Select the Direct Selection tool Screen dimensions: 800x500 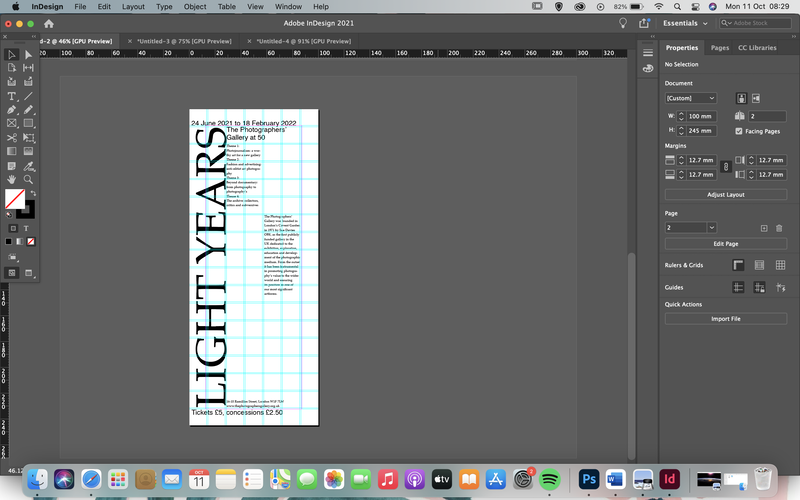[x=28, y=55]
